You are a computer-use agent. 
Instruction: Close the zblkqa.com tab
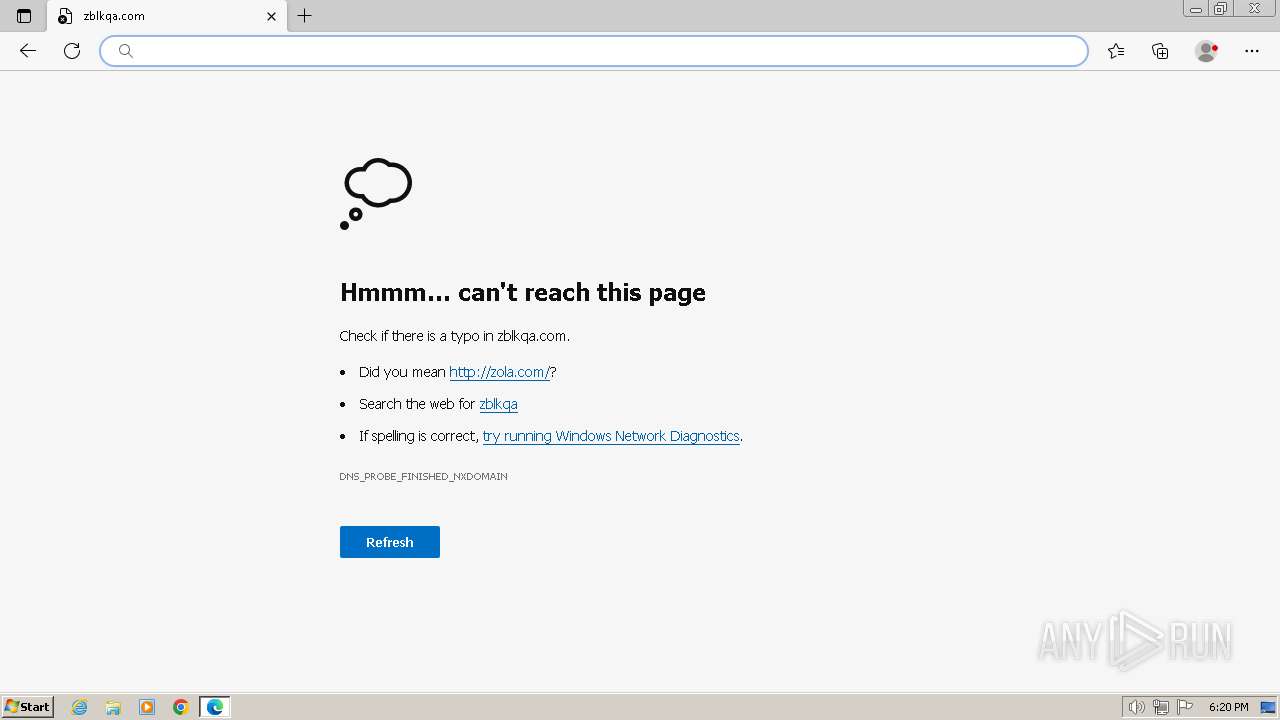[271, 16]
